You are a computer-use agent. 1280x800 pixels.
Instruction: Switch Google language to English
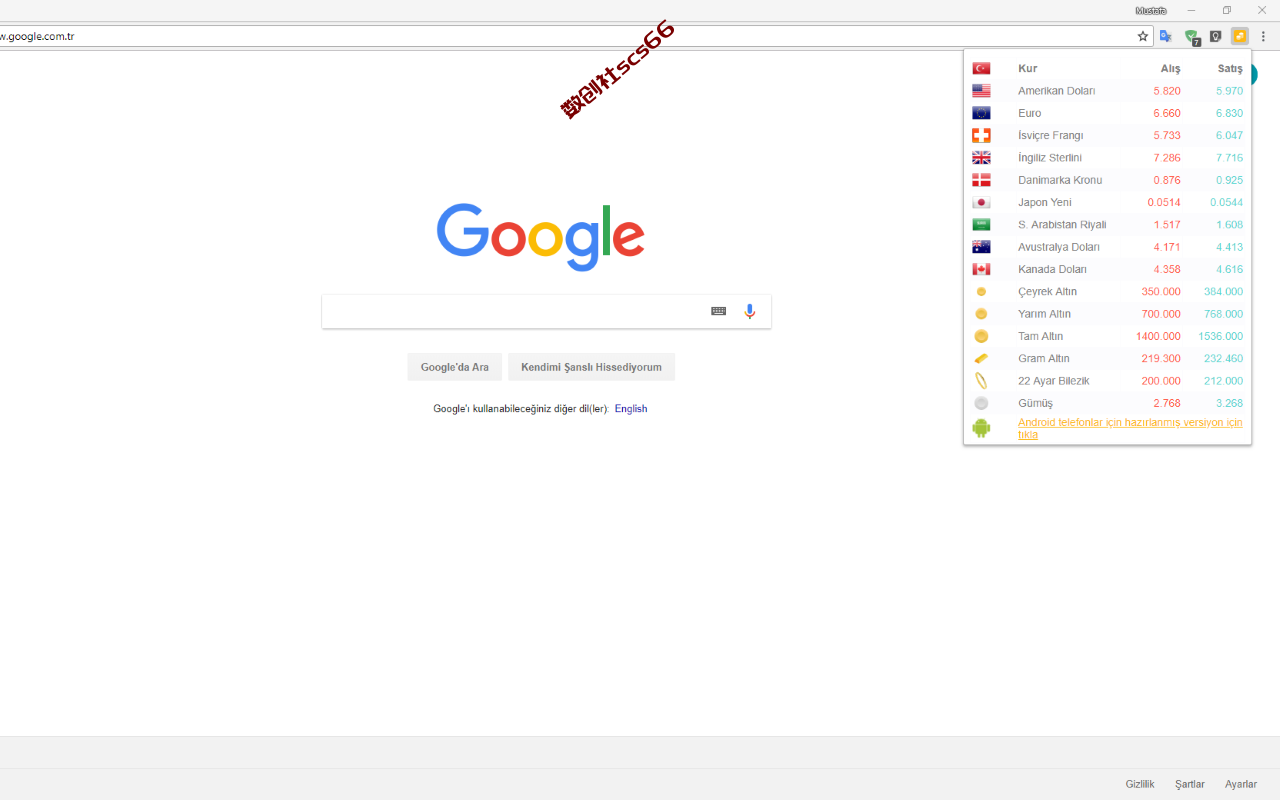pyautogui.click(x=631, y=409)
